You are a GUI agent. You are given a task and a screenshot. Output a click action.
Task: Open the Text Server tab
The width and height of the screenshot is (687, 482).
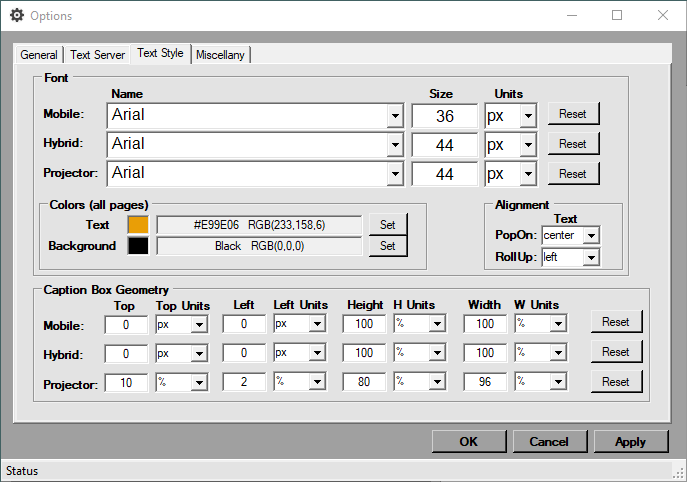[97, 55]
